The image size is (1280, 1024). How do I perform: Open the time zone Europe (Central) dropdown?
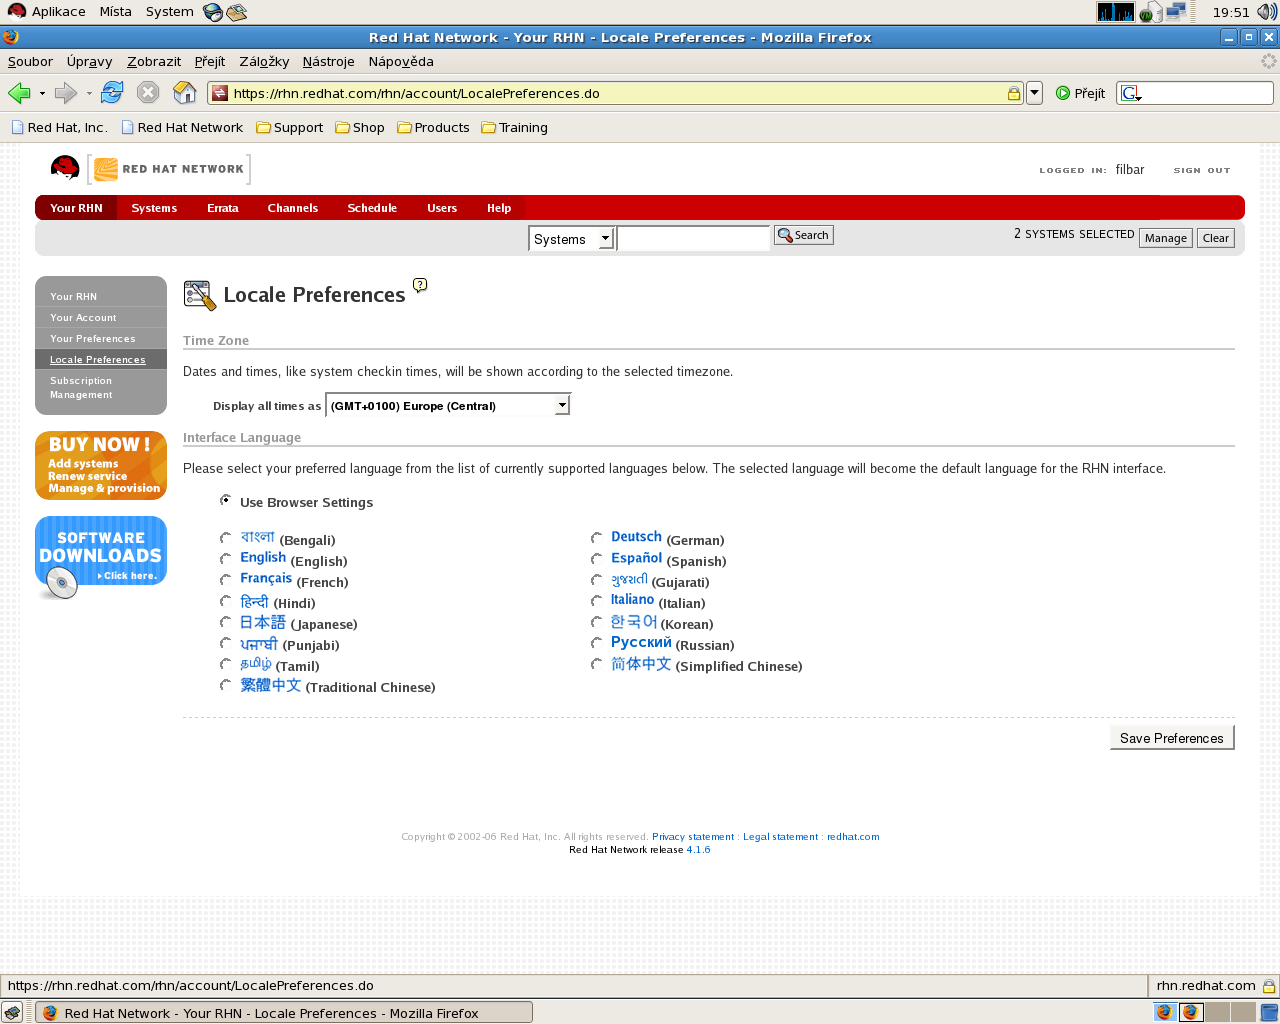tap(448, 405)
